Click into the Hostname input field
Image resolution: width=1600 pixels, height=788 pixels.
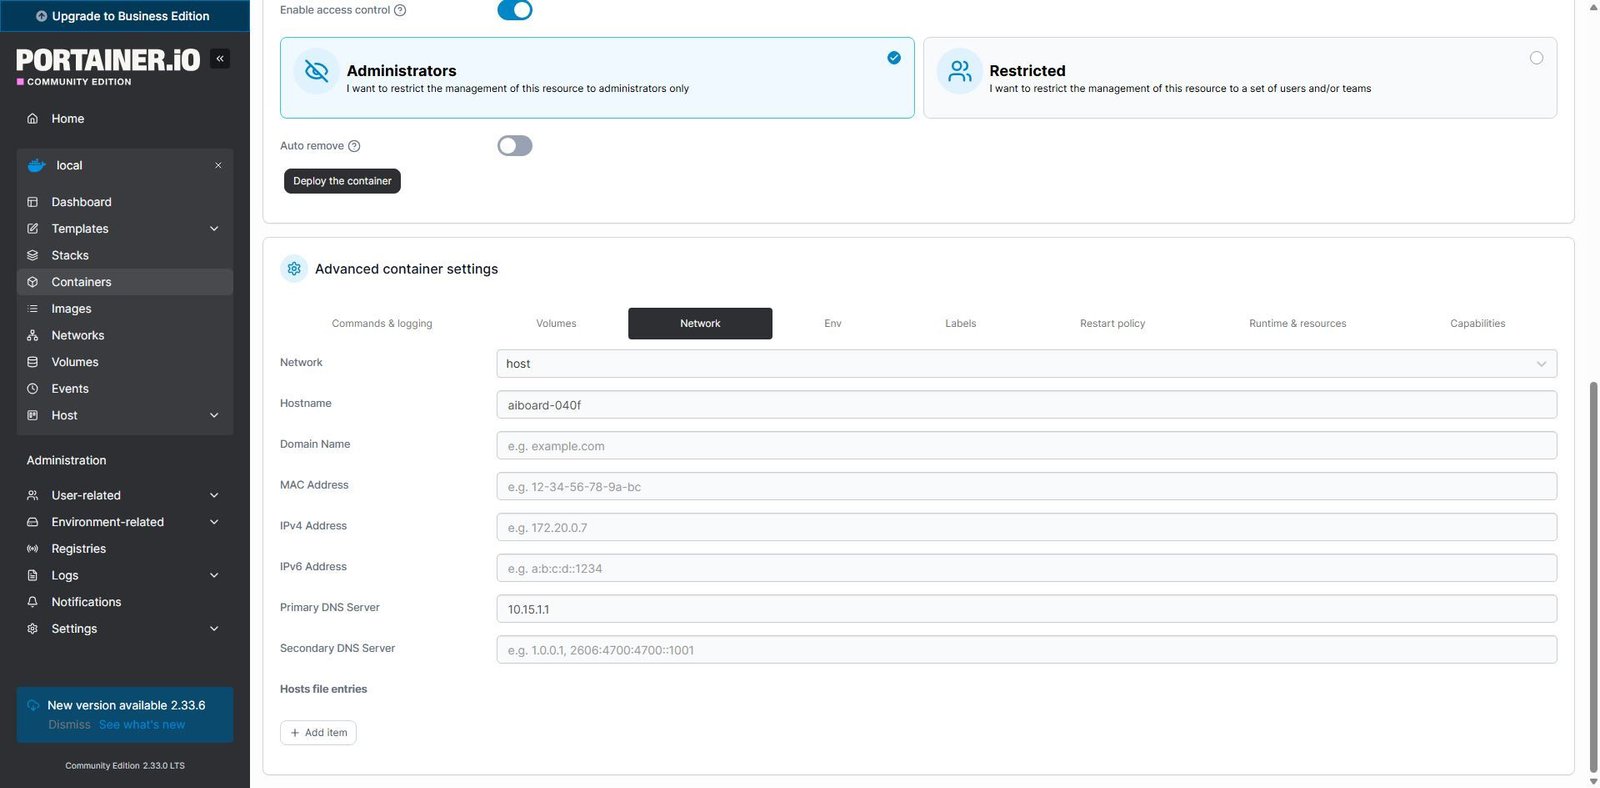tap(1026, 405)
